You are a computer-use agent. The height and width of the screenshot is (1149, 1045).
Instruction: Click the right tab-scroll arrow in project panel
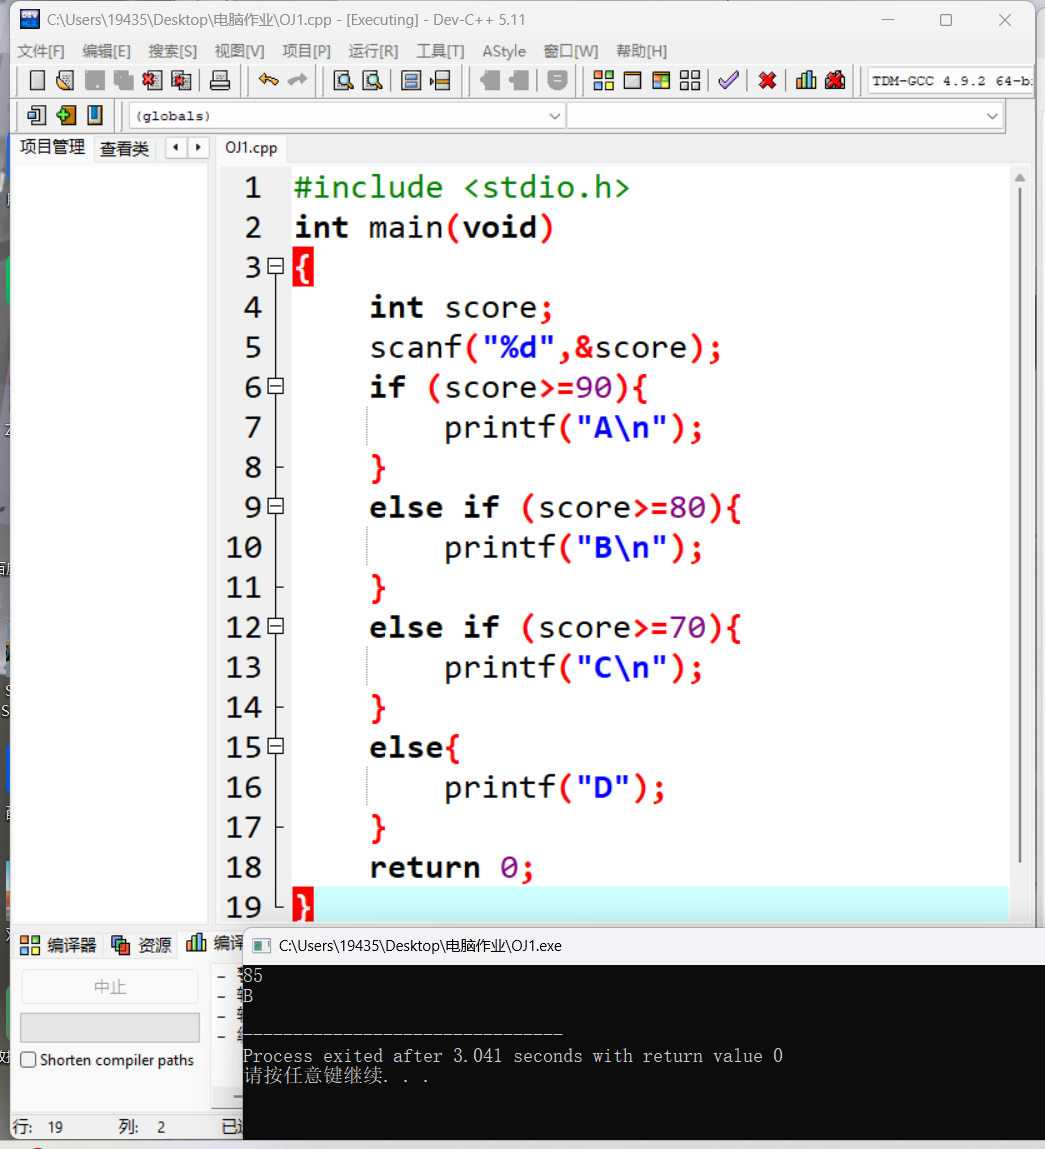point(198,147)
